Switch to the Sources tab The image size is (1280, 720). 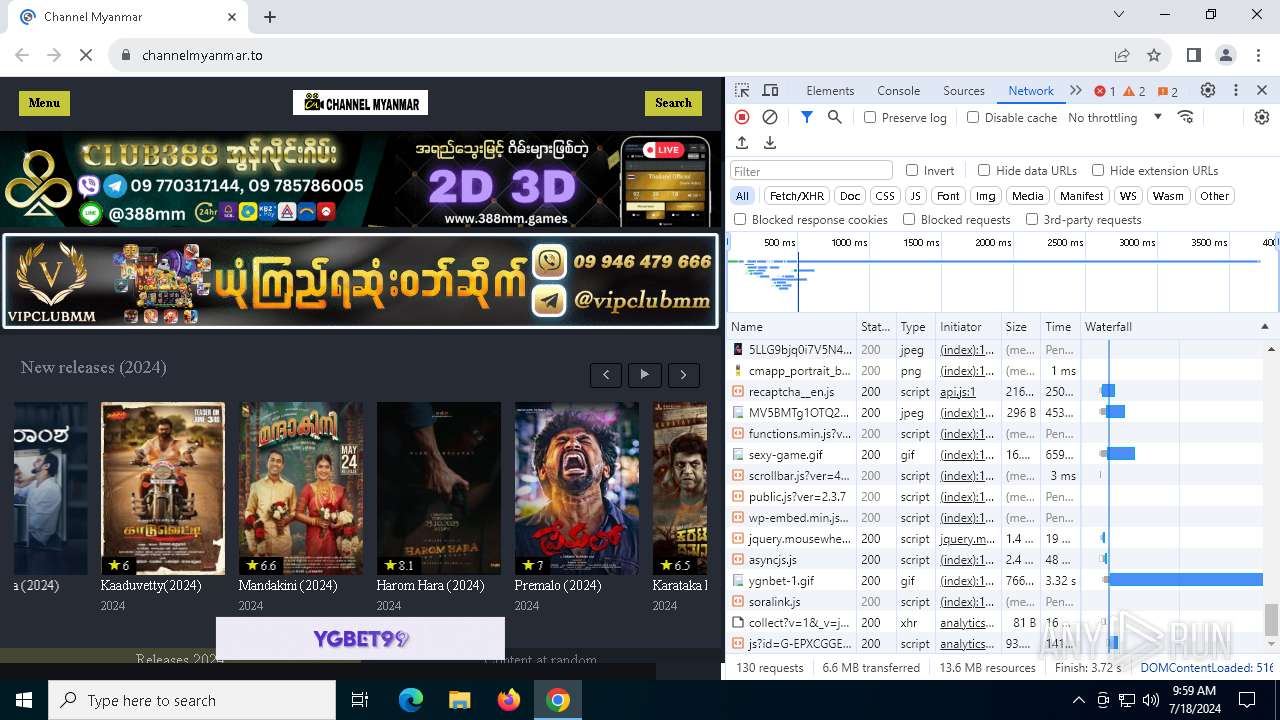(964, 91)
